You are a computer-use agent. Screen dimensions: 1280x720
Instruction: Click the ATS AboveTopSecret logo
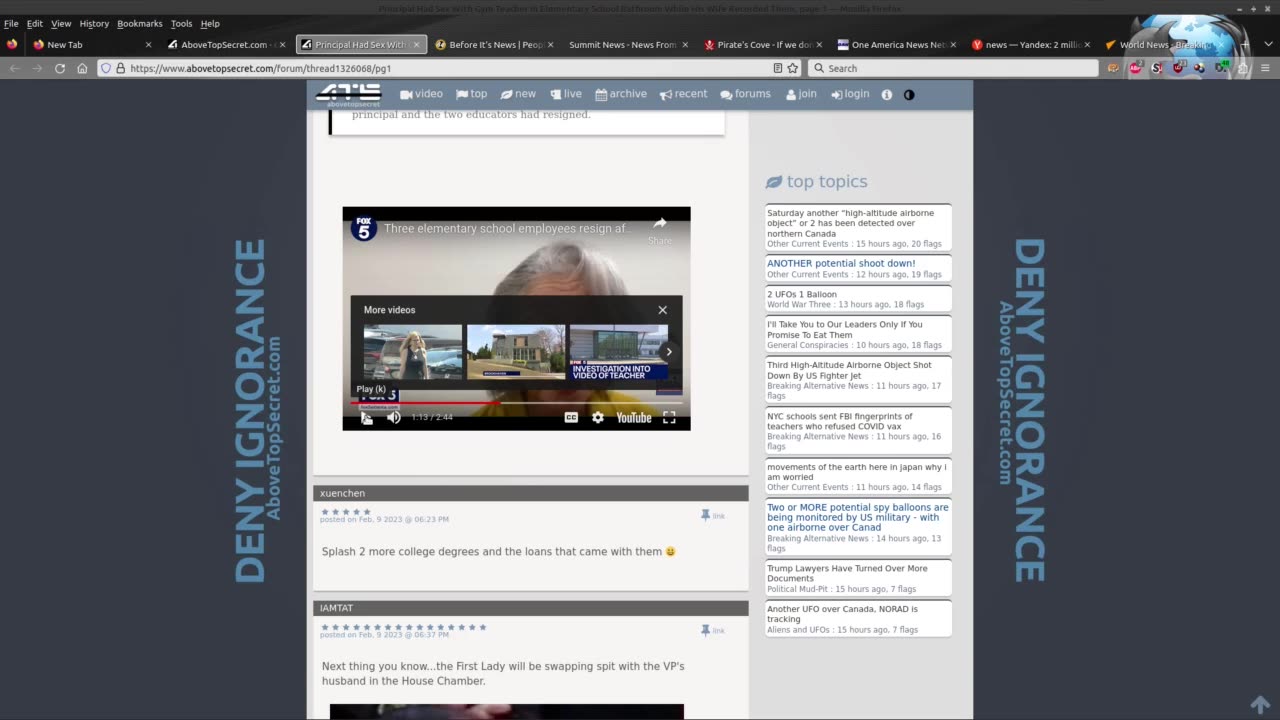[348, 95]
